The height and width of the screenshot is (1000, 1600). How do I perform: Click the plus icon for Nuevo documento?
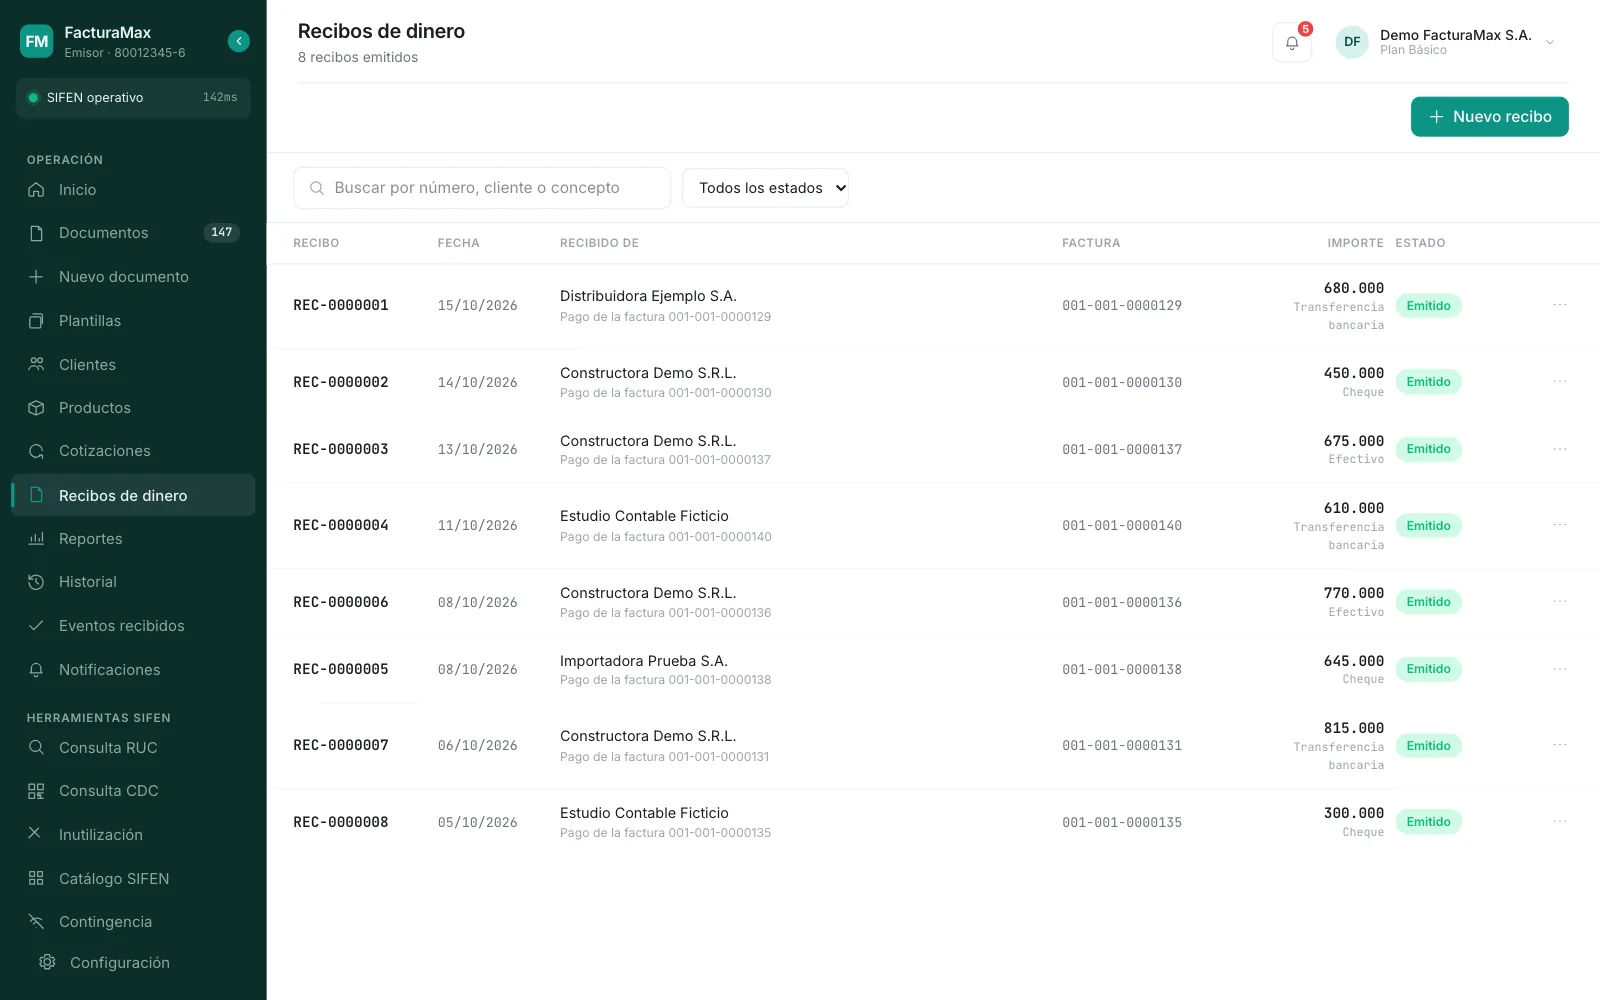(x=36, y=277)
